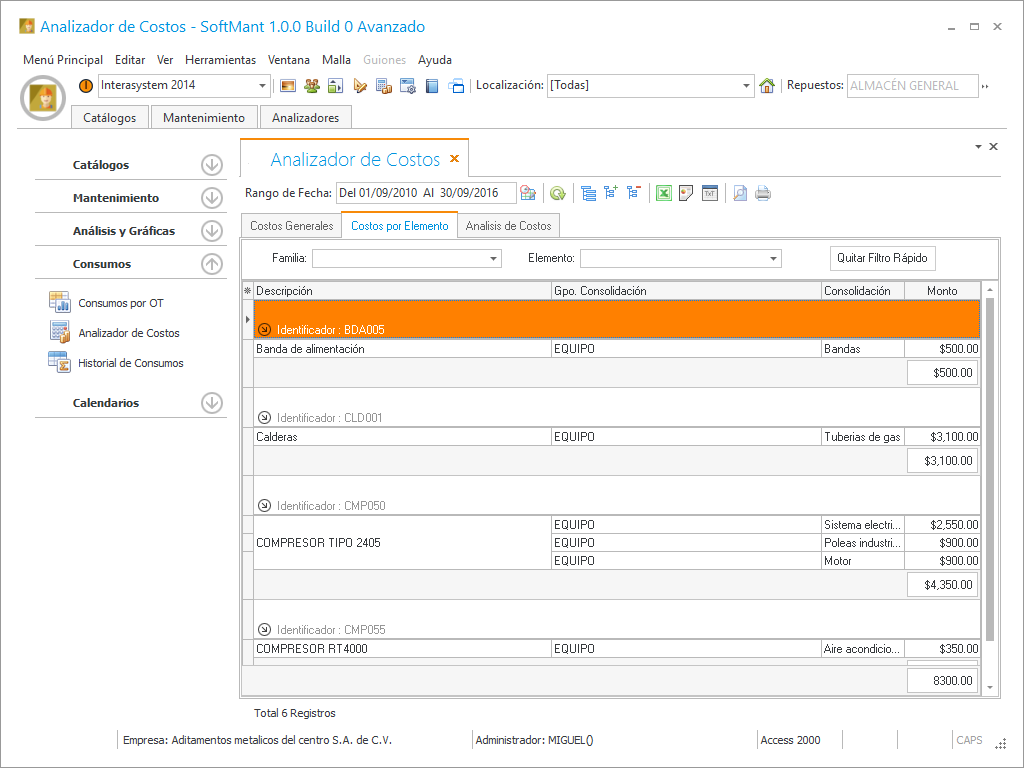Click the home icon next to Localización
The height and width of the screenshot is (768, 1024).
click(x=767, y=86)
